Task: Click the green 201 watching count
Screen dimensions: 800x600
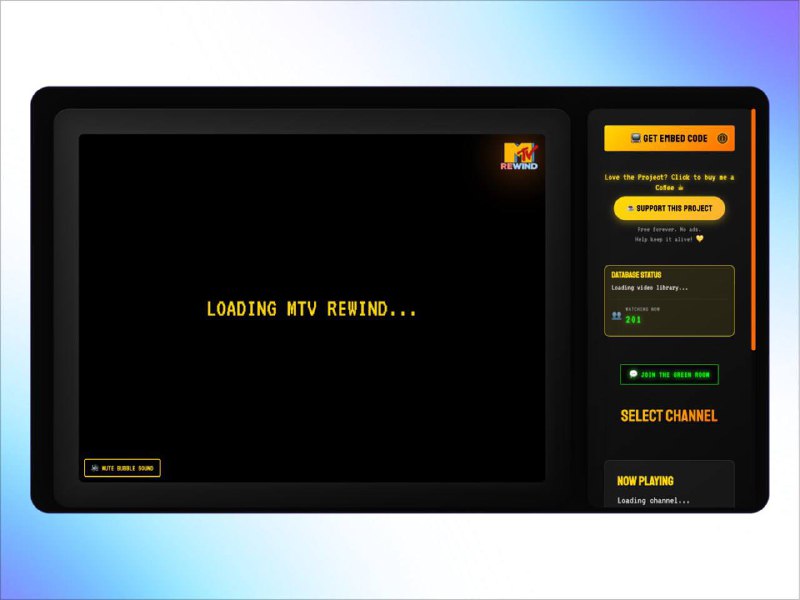Action: [x=633, y=320]
